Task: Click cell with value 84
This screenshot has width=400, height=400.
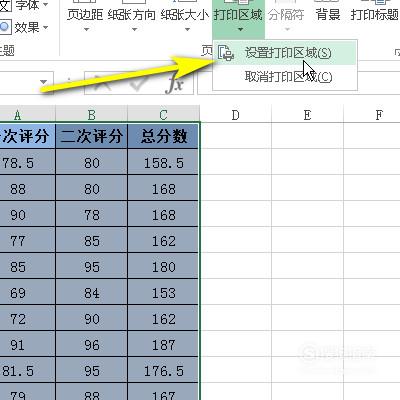Action: click(91, 292)
